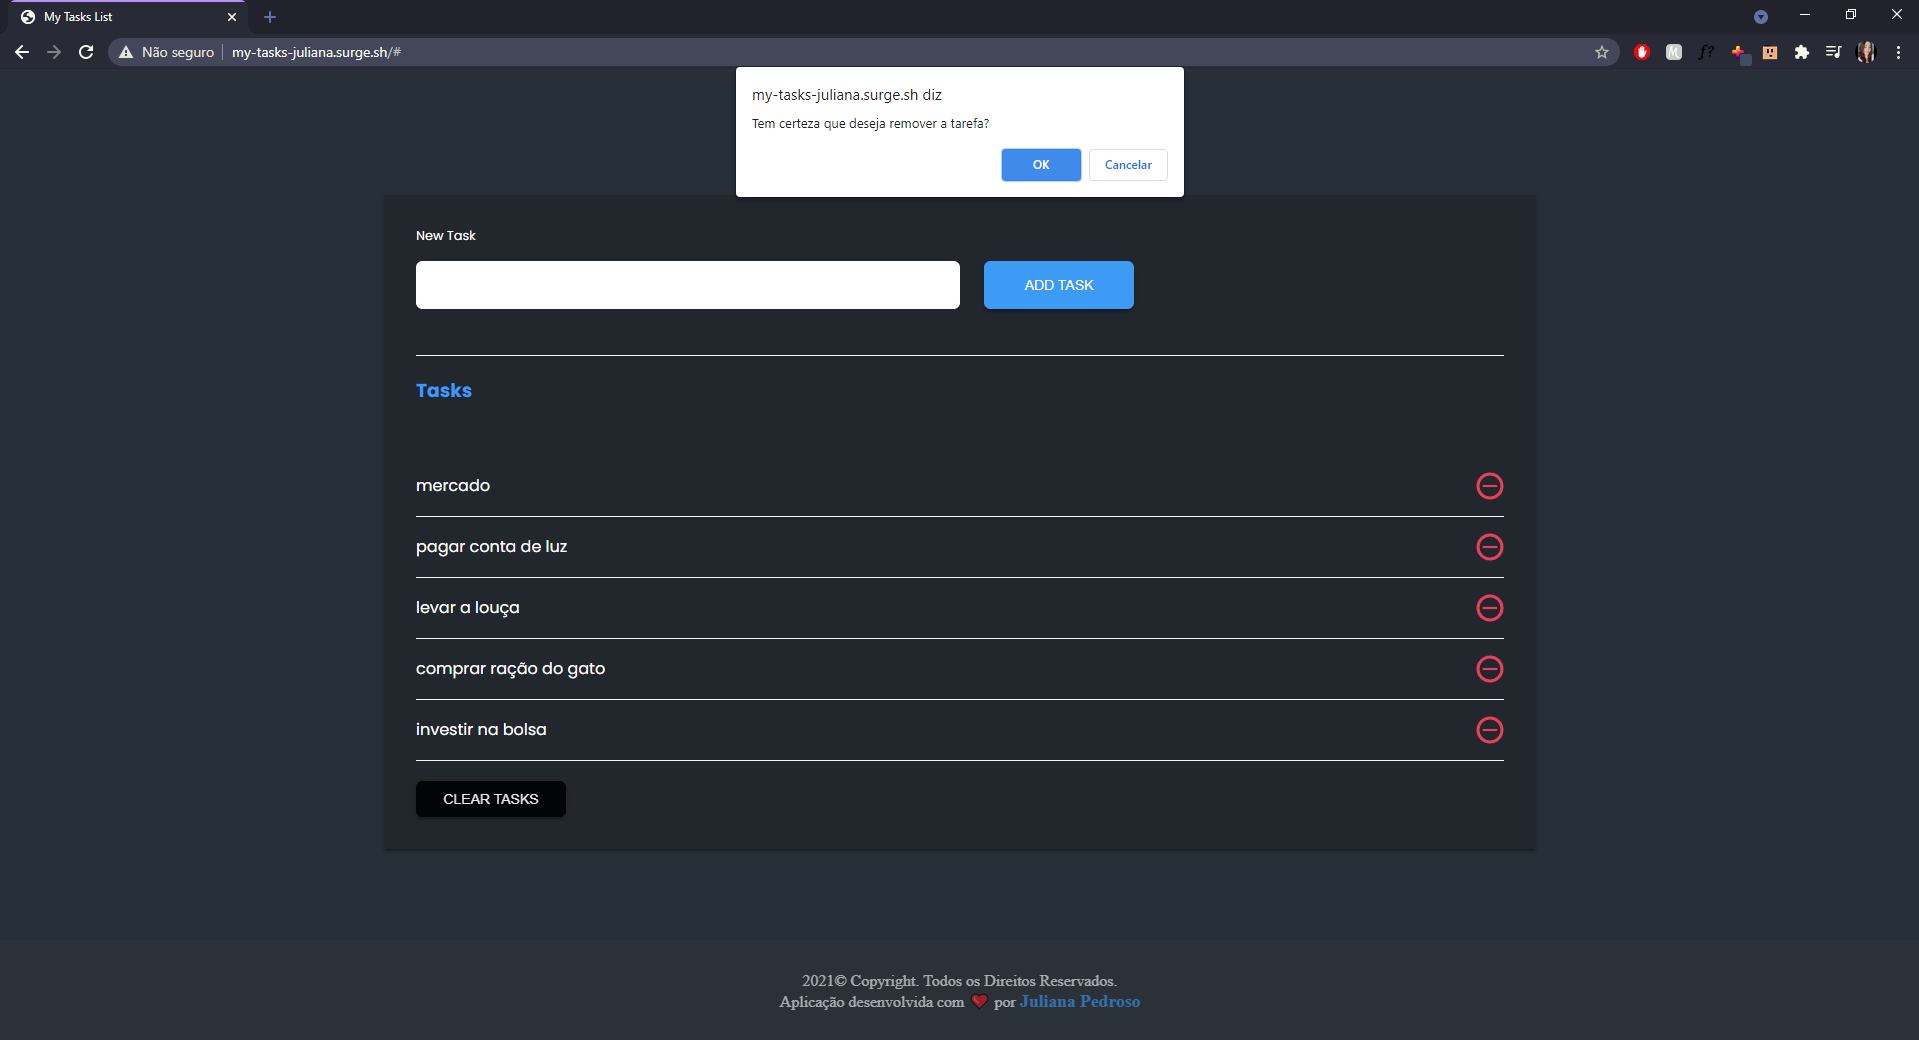Image resolution: width=1919 pixels, height=1040 pixels.
Task: Remove the task "levar a louça"
Action: click(x=1489, y=608)
